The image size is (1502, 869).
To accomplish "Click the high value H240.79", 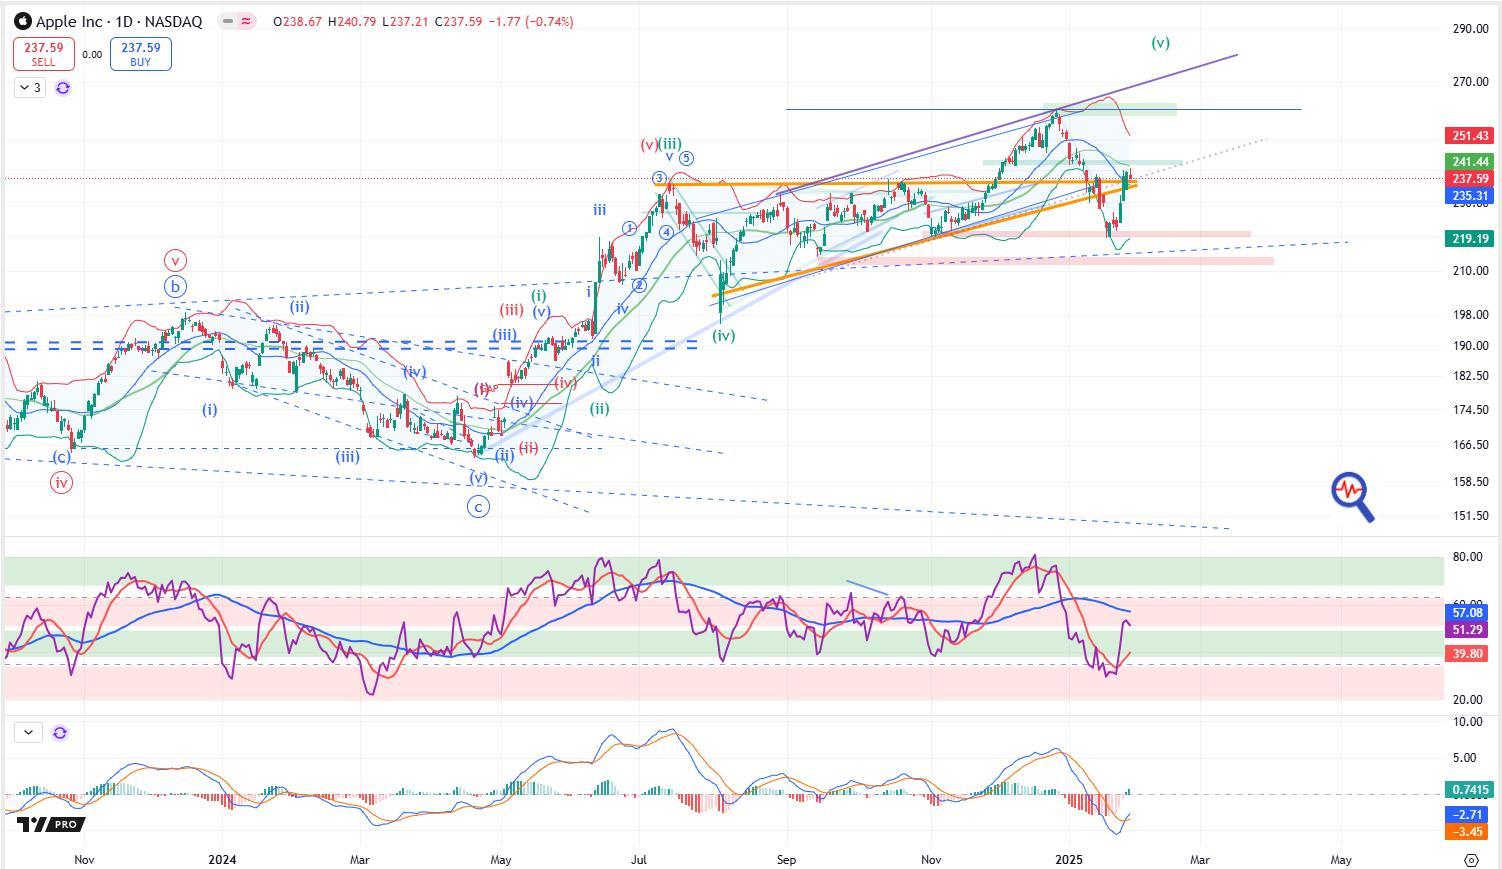I will (x=353, y=21).
